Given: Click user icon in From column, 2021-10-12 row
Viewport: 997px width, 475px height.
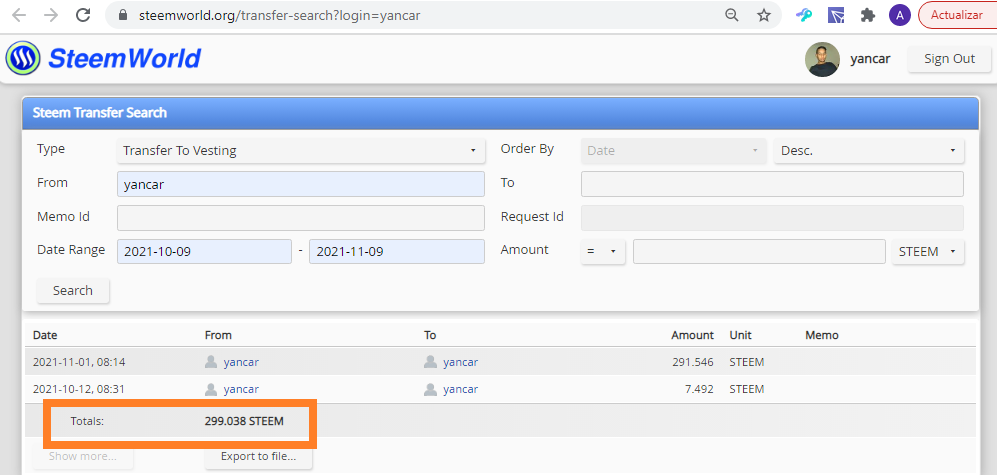Looking at the screenshot, I should pyautogui.click(x=211, y=389).
